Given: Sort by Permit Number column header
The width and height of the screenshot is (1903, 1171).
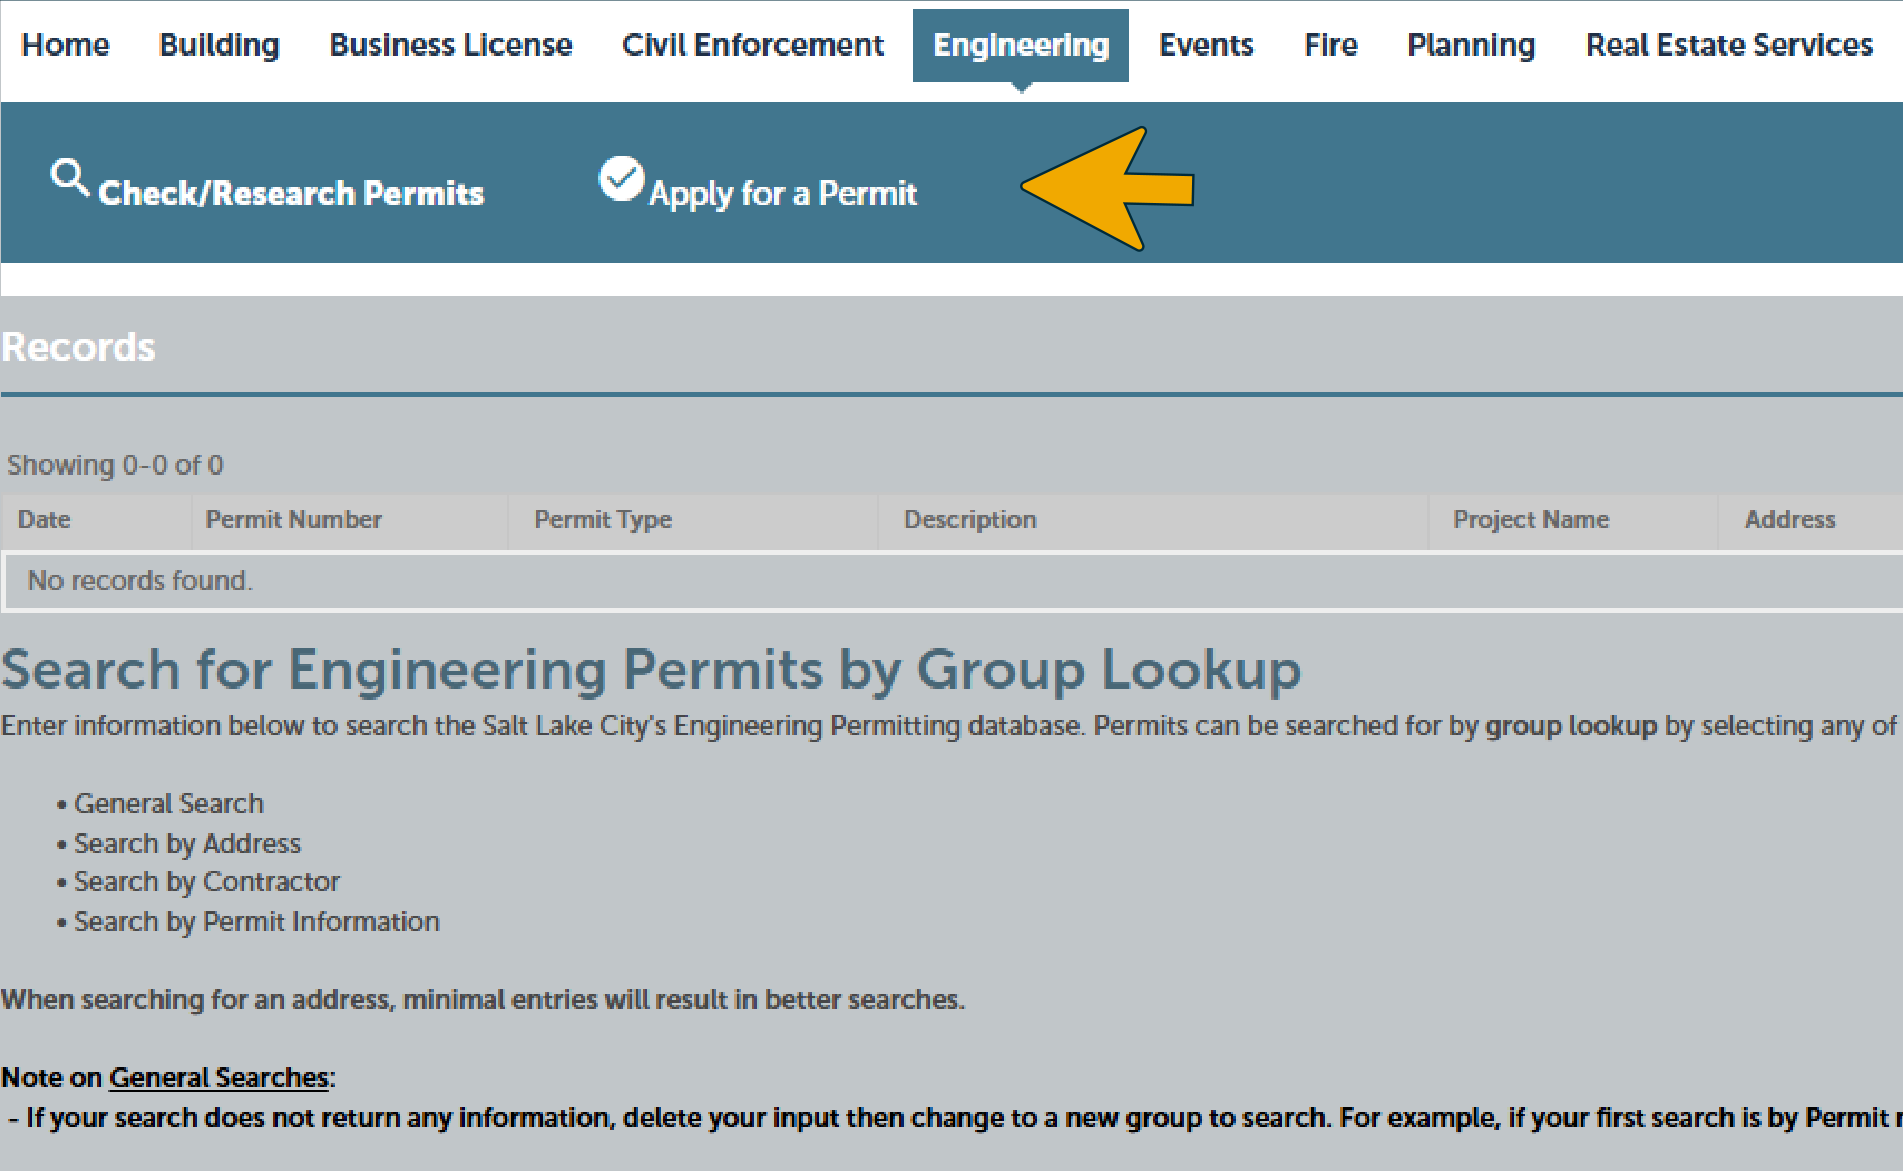Looking at the screenshot, I should [294, 520].
